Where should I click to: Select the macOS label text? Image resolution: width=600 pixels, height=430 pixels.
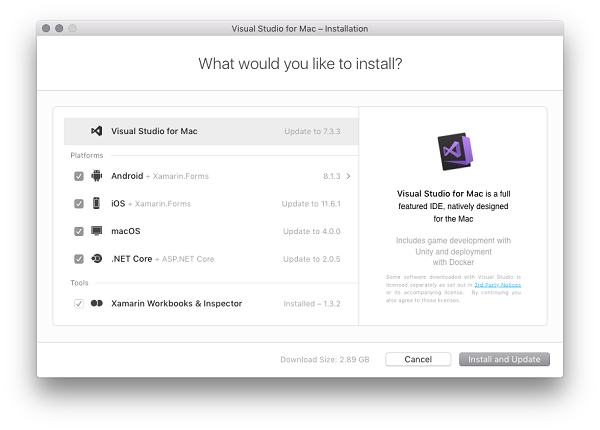click(126, 231)
